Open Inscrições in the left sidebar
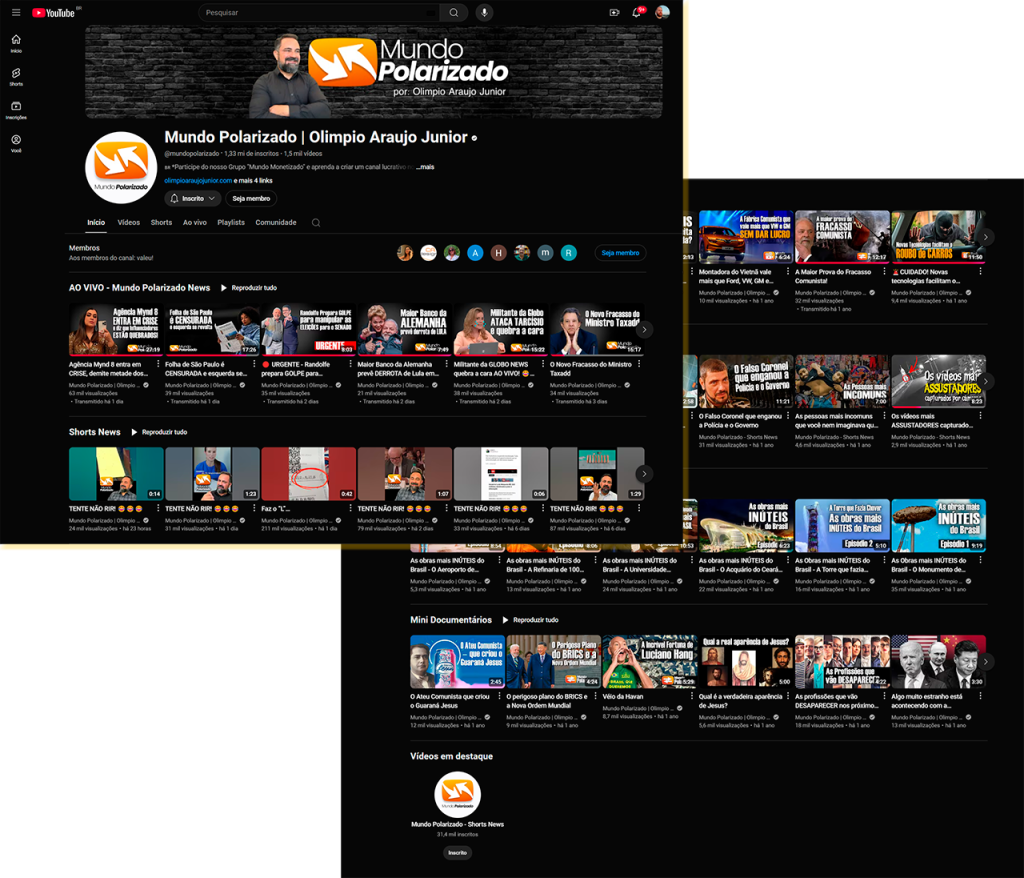Image resolution: width=1024 pixels, height=878 pixels. coord(16,110)
